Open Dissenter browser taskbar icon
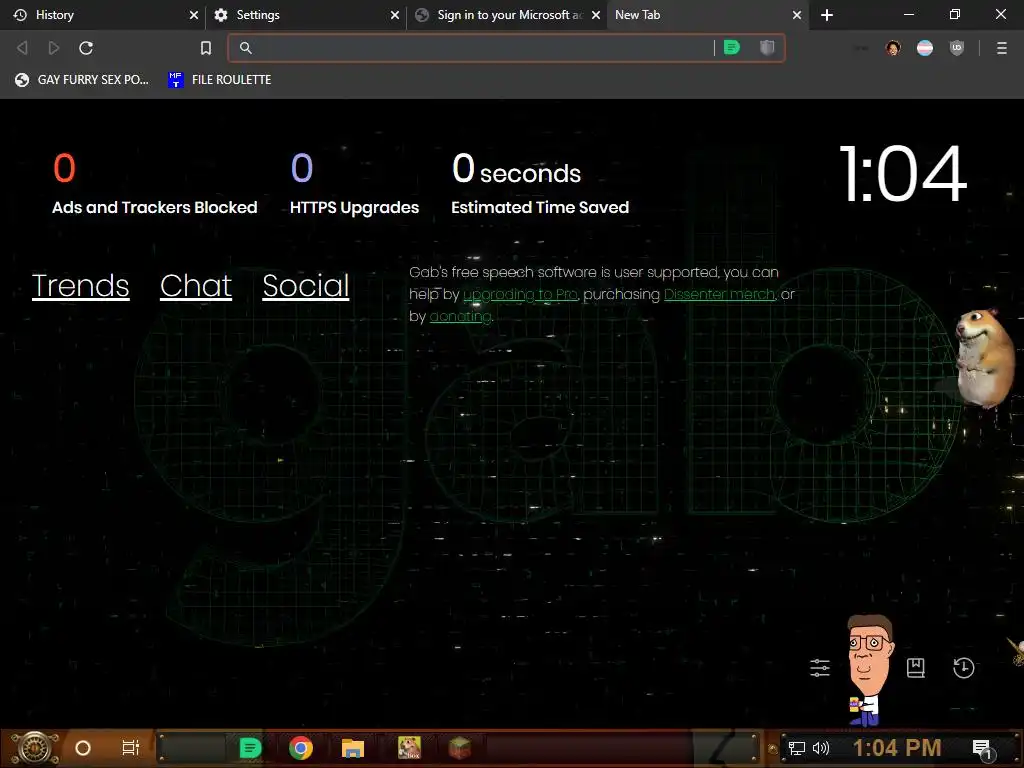 [250, 748]
